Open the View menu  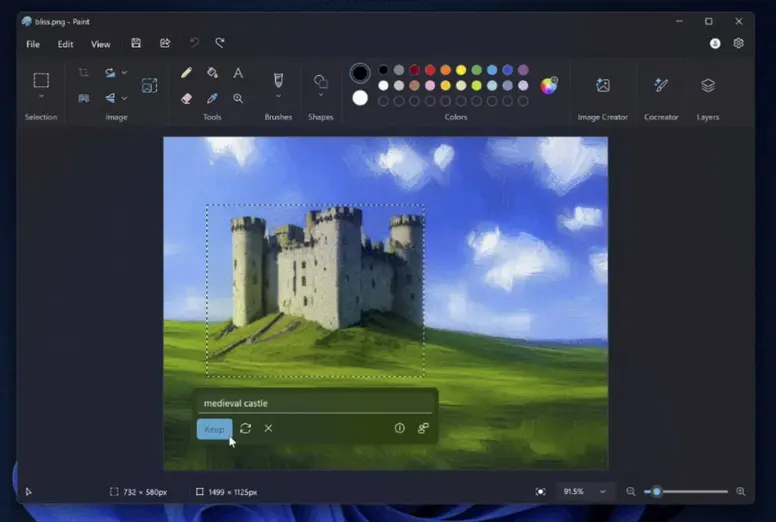pyautogui.click(x=101, y=44)
